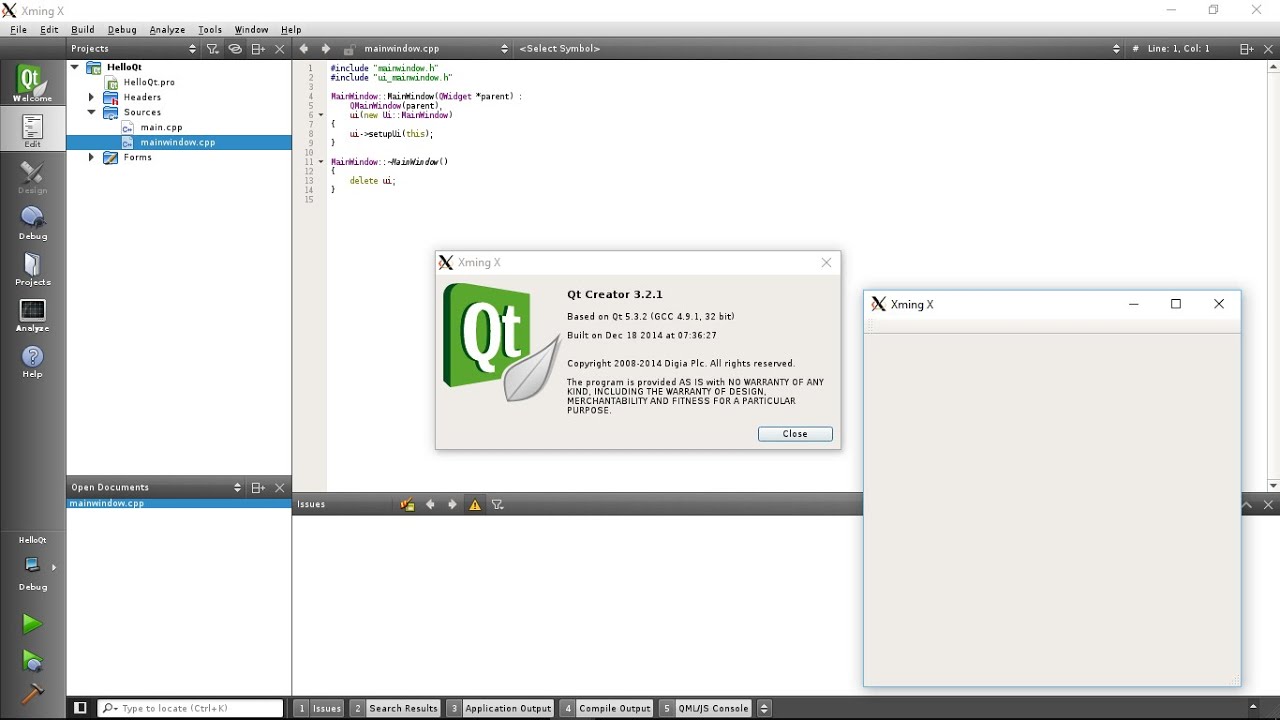Split the Projects pane
The height and width of the screenshot is (720, 1280).
tap(258, 48)
